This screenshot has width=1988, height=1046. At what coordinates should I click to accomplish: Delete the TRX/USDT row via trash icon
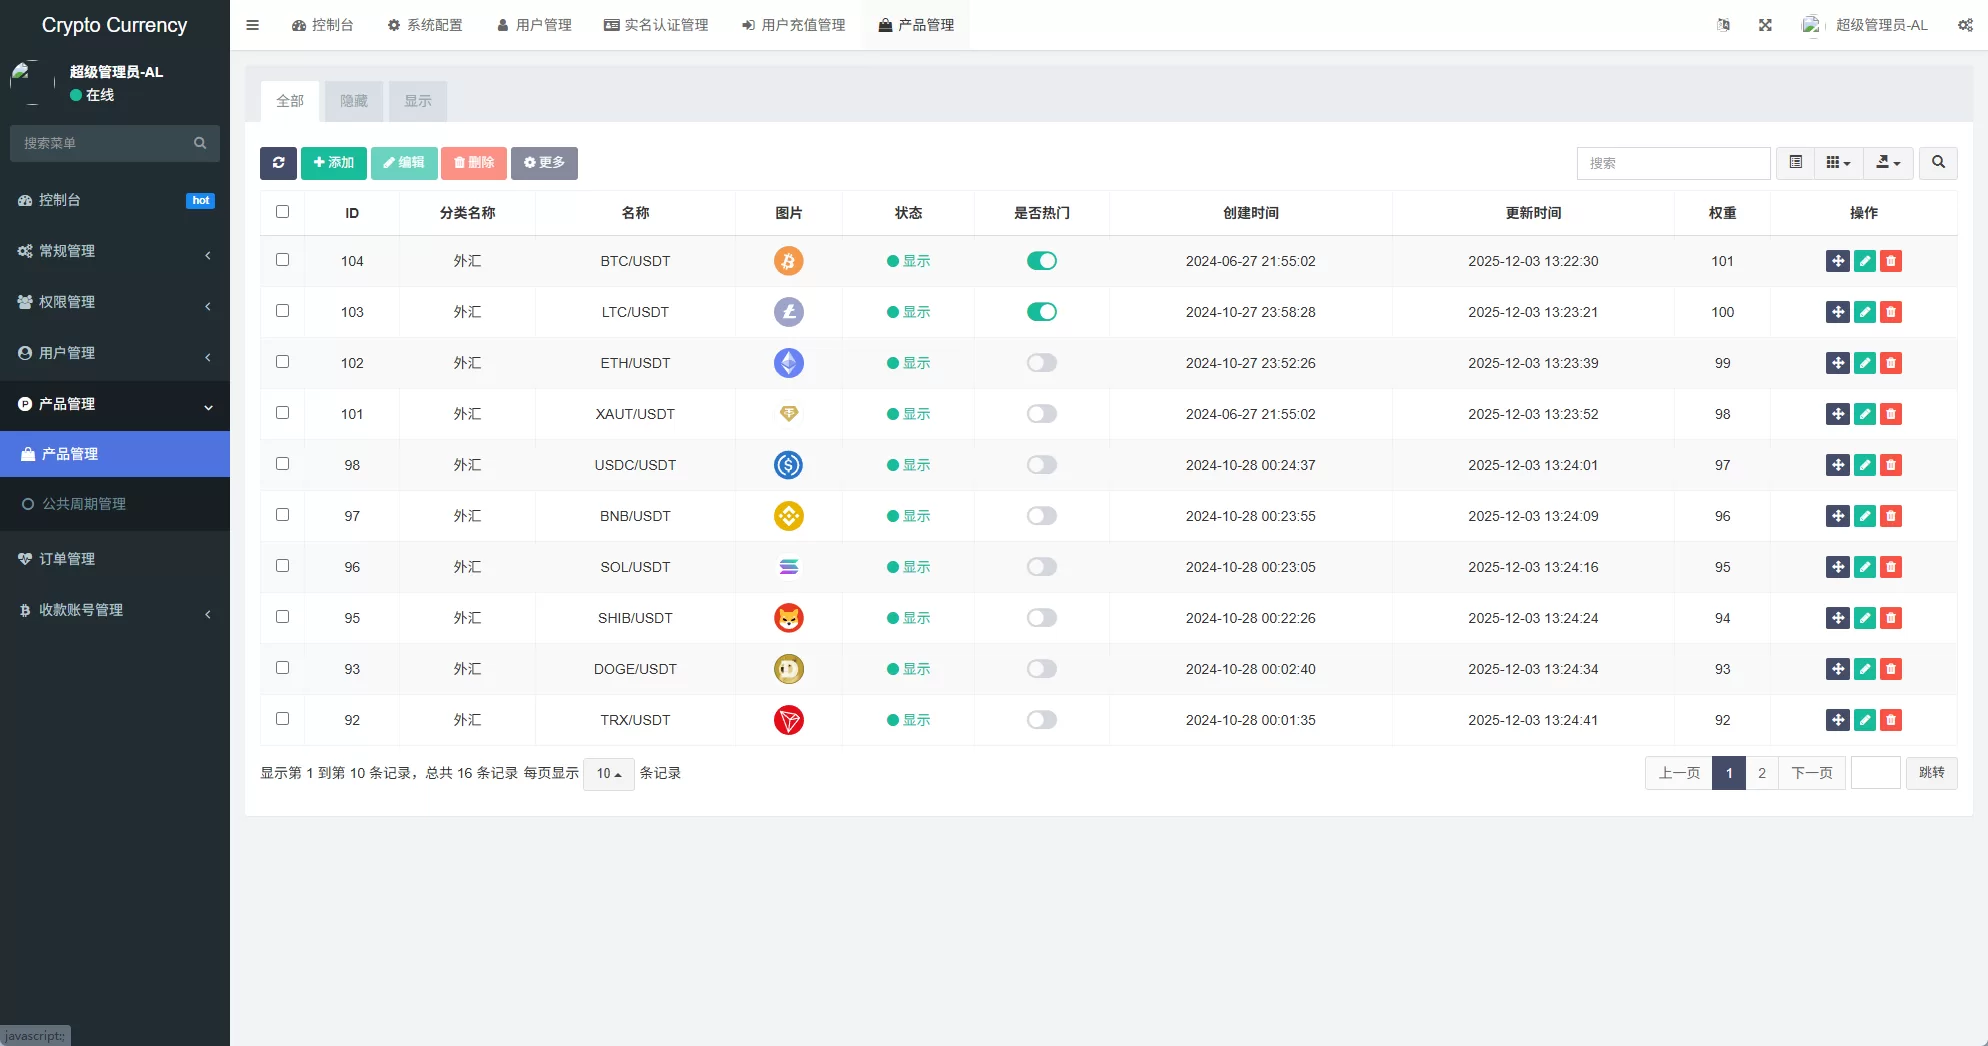click(1890, 720)
